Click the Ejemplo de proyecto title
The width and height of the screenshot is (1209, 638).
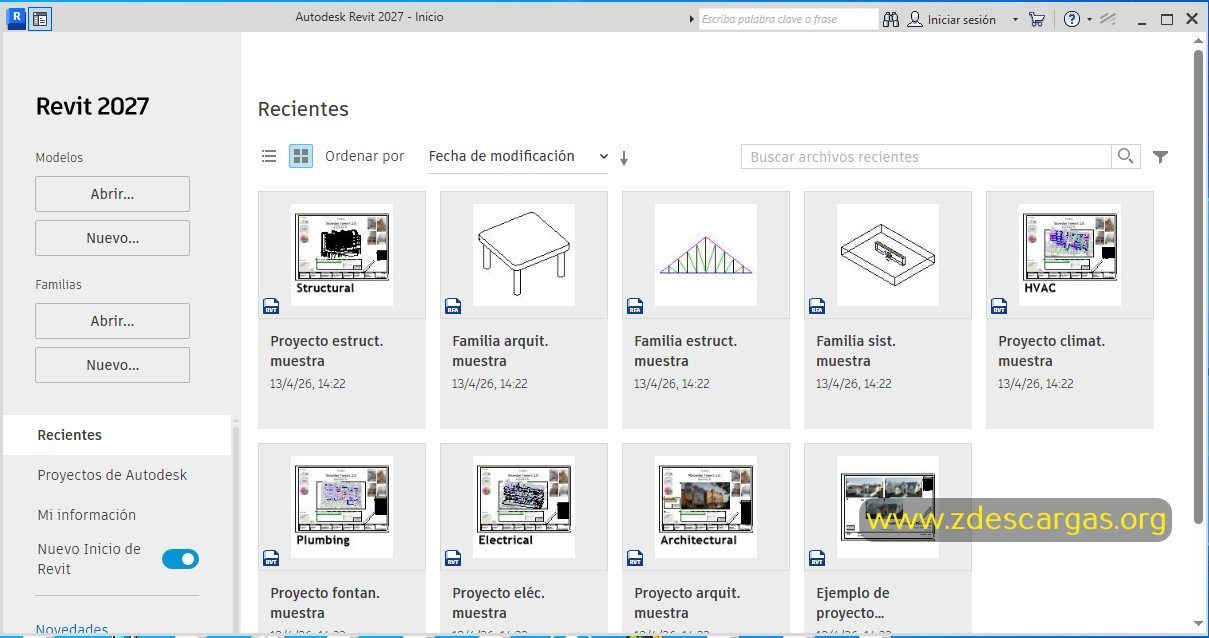pos(853,603)
